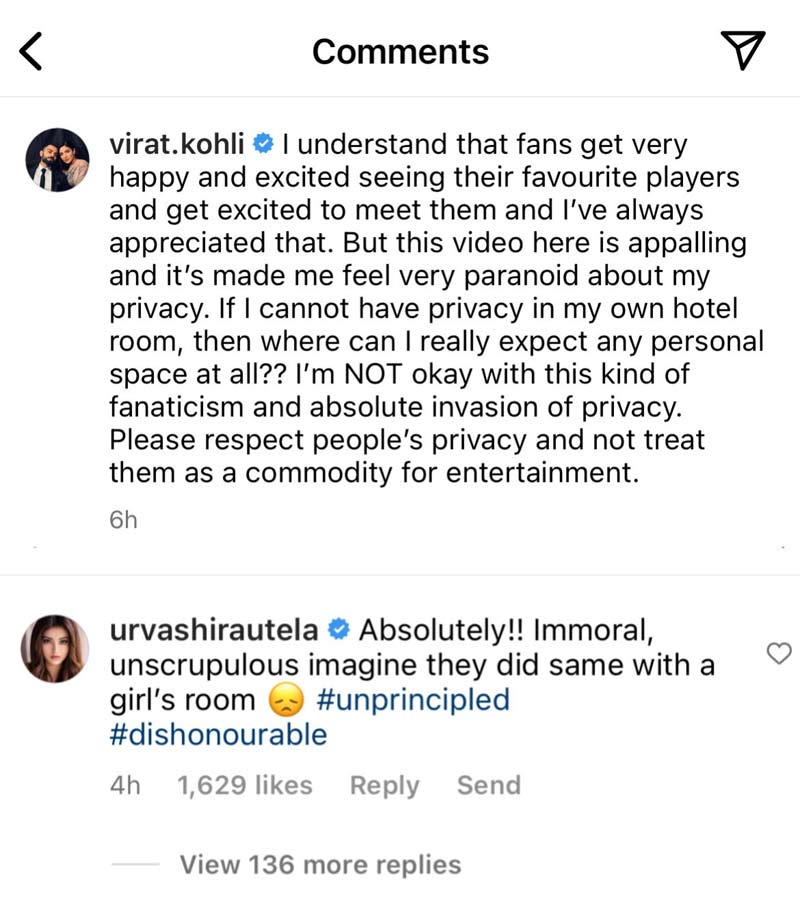This screenshot has height=898, width=800.
Task: Tap the back arrow icon
Action: click(31, 52)
